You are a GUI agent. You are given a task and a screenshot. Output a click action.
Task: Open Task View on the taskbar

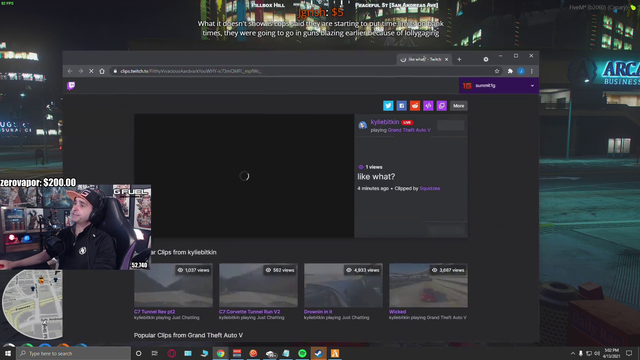[155, 353]
